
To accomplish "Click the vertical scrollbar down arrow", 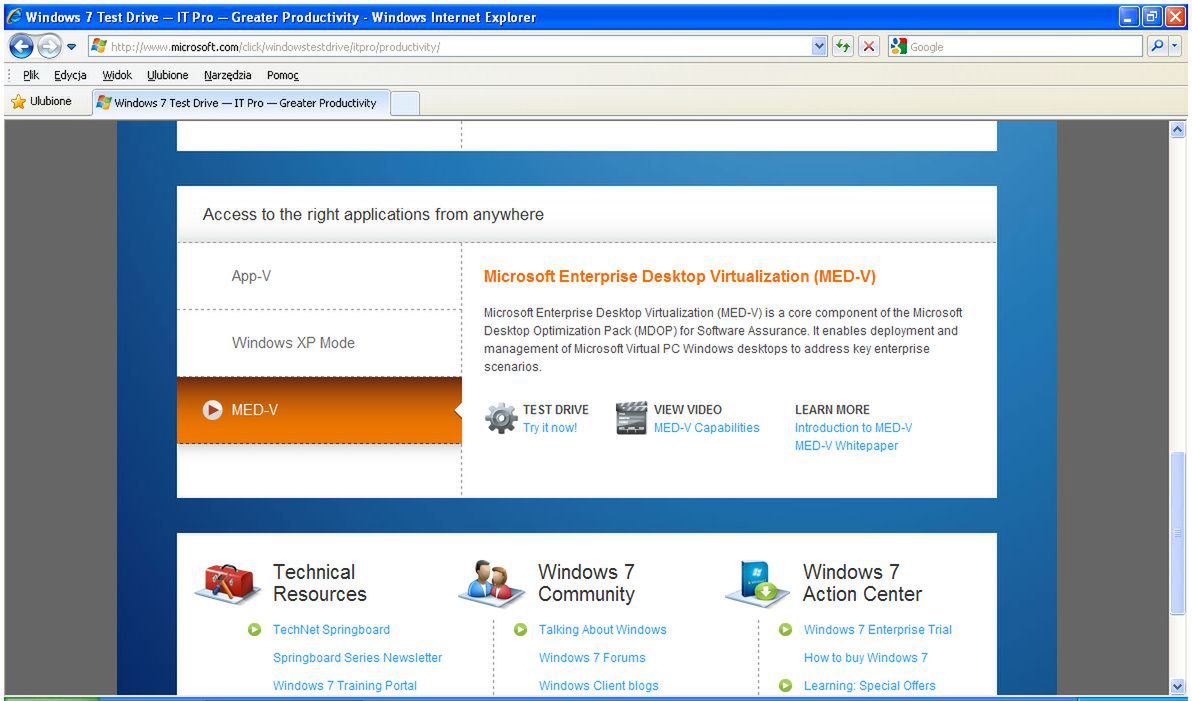I will tap(1178, 686).
